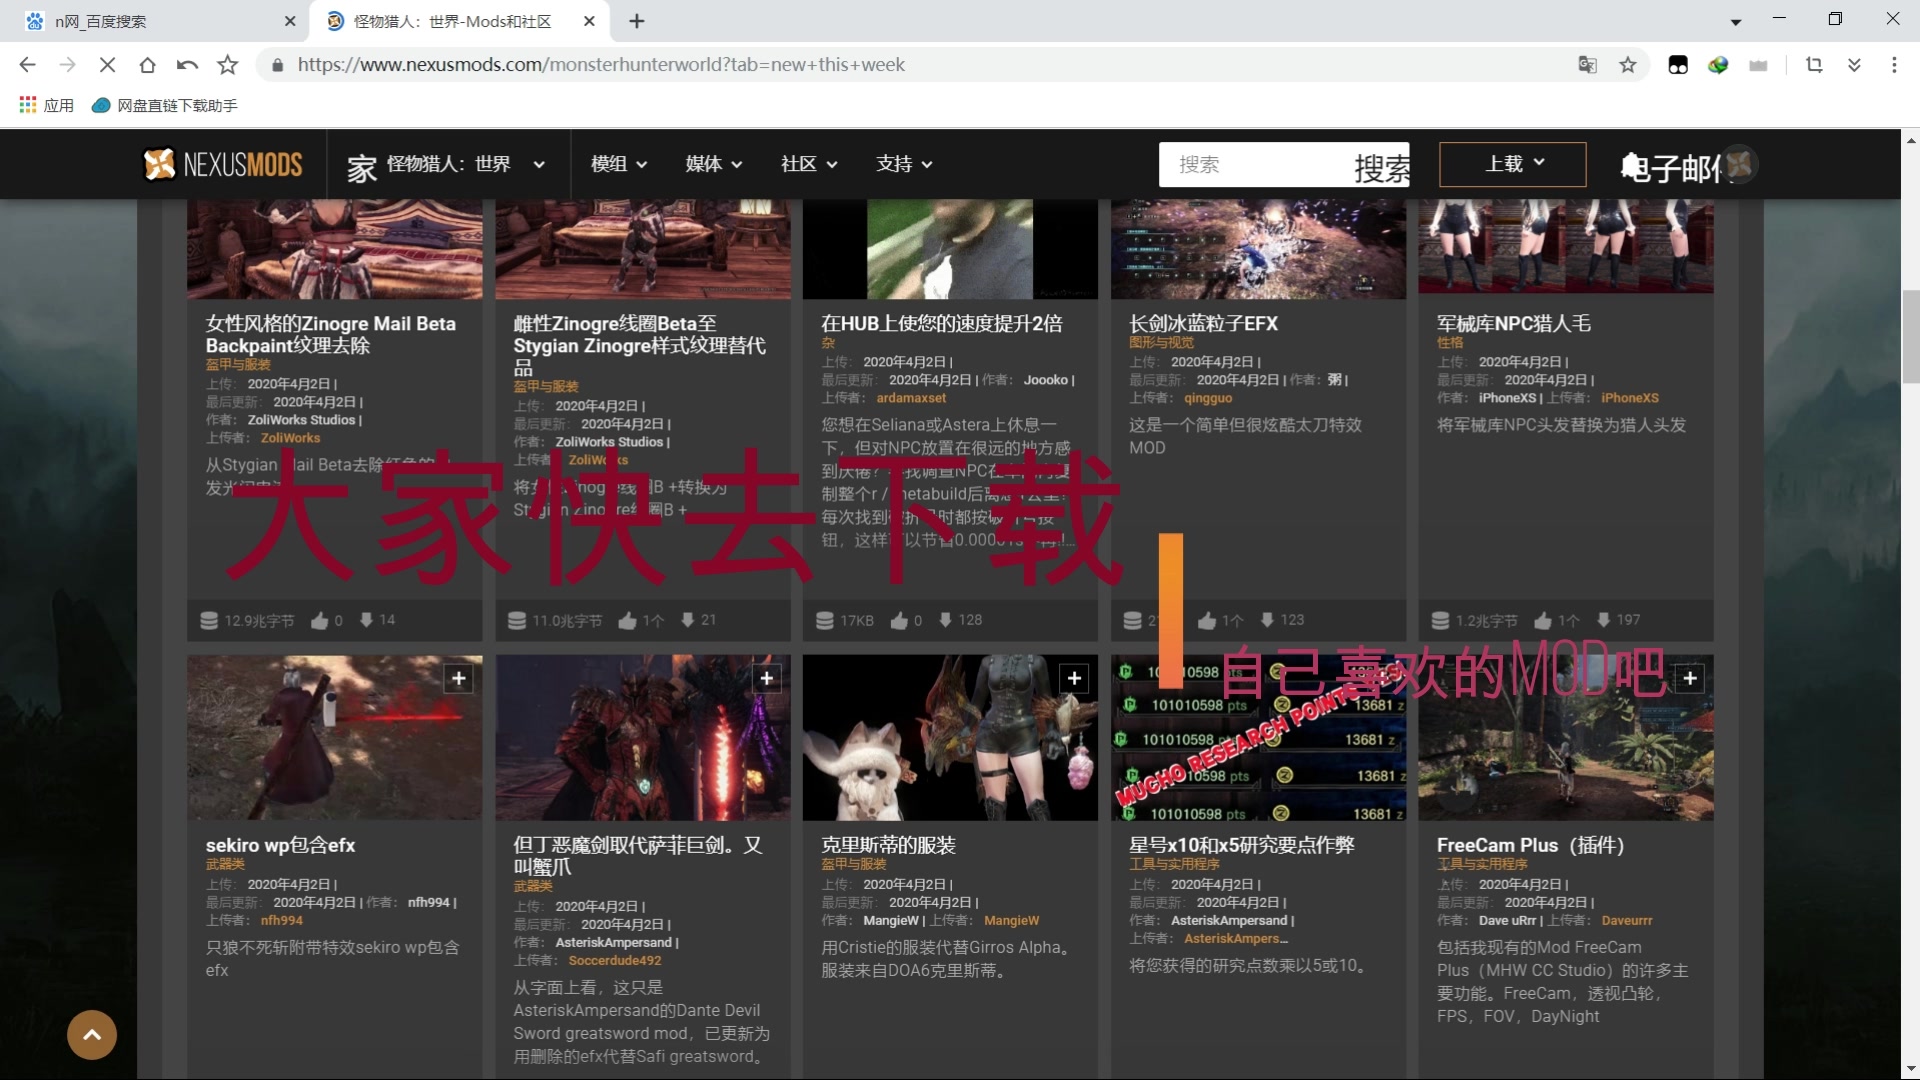
Task: Click uploader name ardamaxset
Action: 911,398
